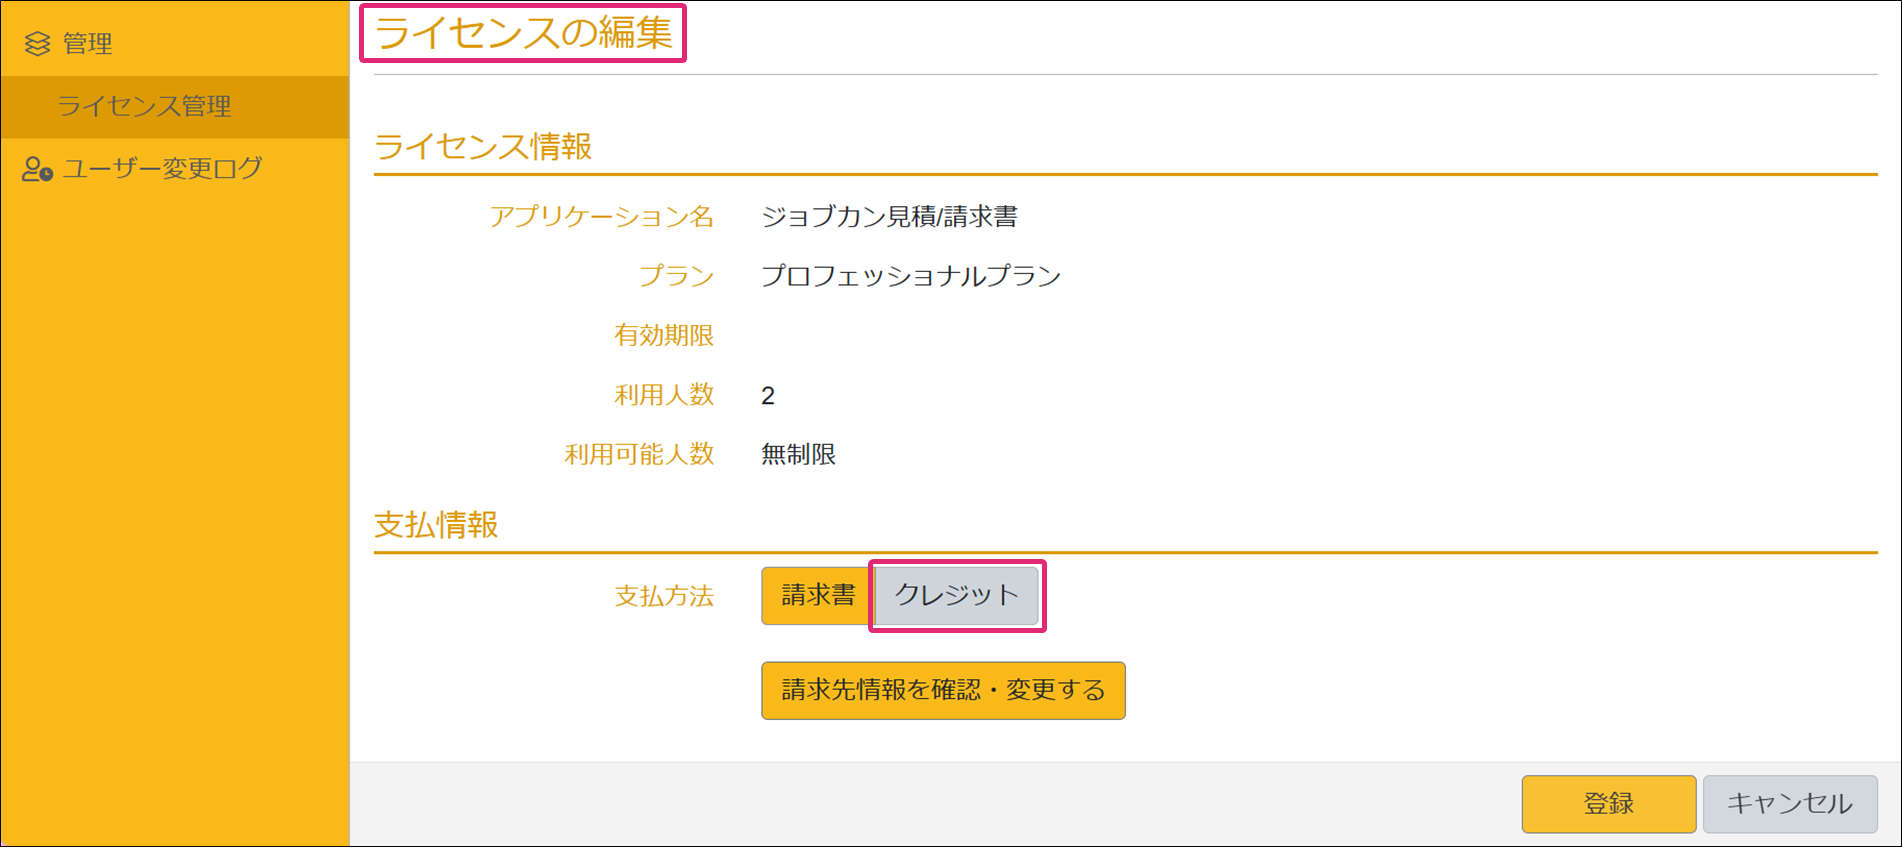Select 請求書 as payment method

[817, 595]
